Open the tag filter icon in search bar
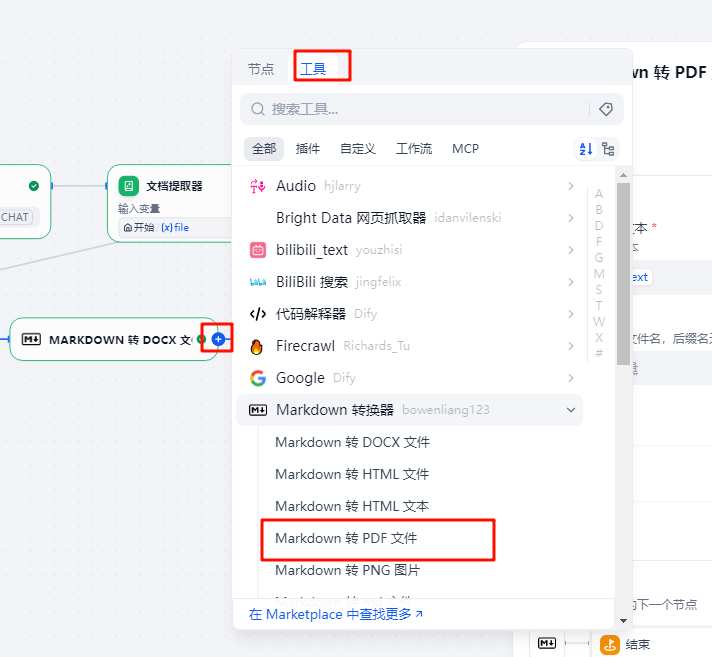This screenshot has width=712, height=657. [606, 109]
